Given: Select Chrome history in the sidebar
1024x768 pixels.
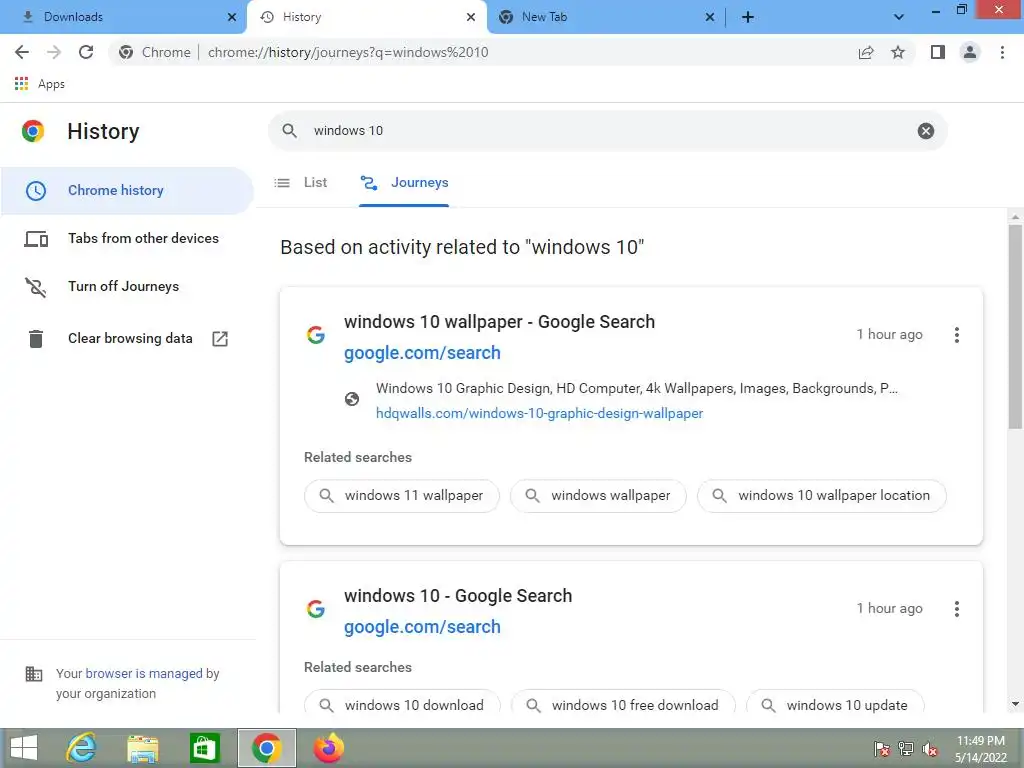Looking at the screenshot, I should [127, 190].
